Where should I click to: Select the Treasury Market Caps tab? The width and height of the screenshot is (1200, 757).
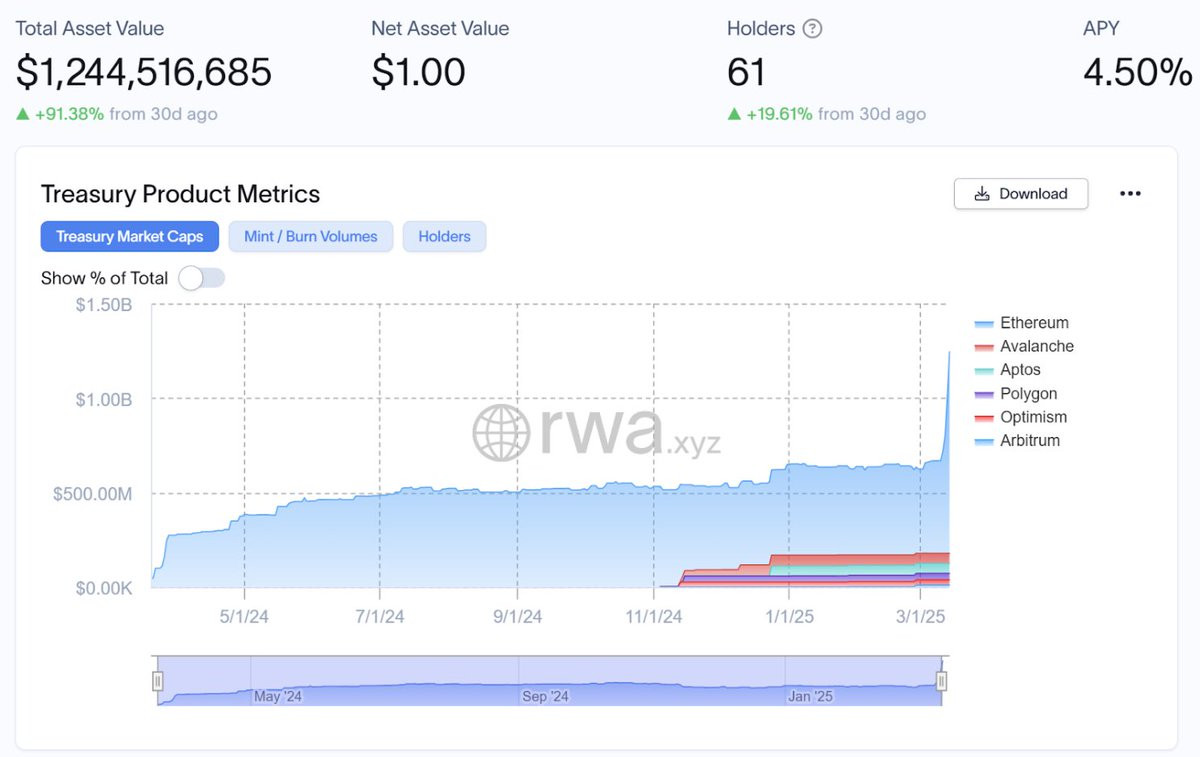130,237
